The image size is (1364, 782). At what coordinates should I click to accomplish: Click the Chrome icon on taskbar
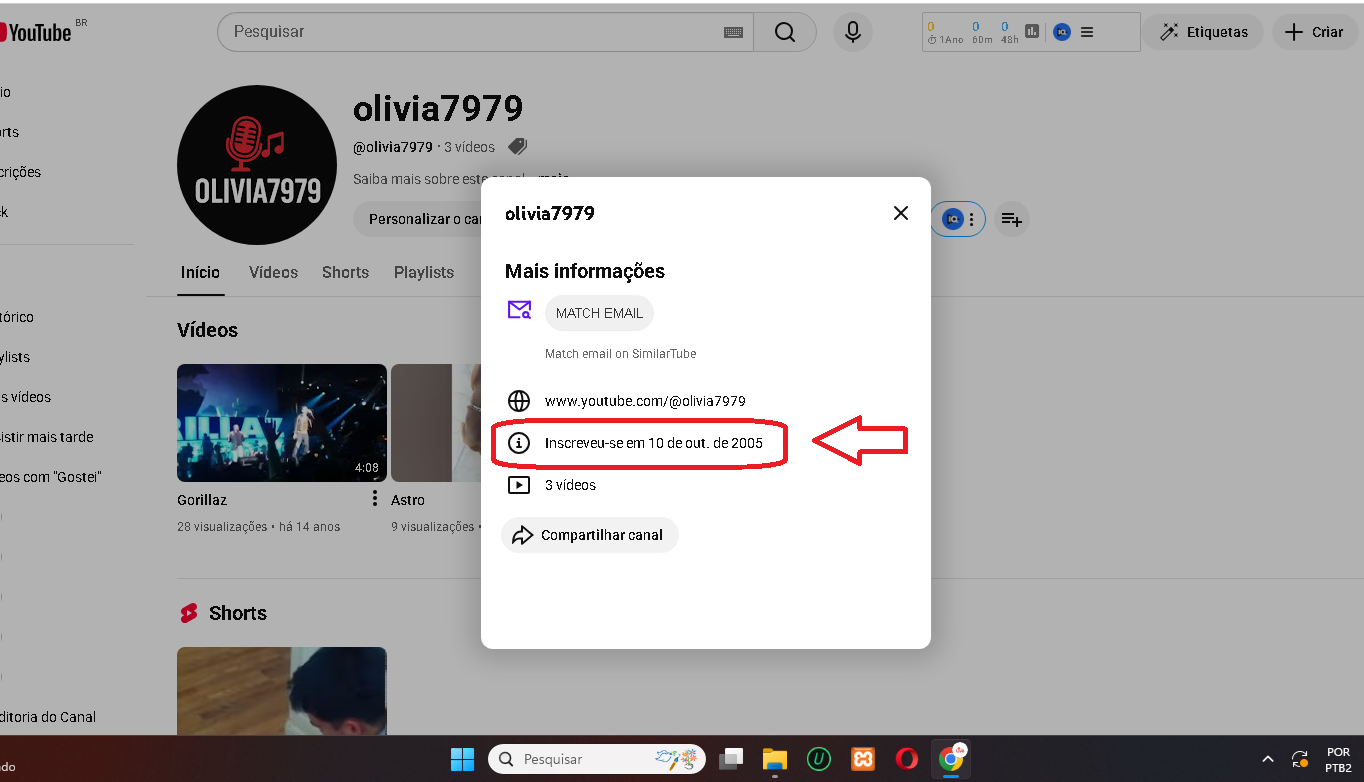(951, 759)
